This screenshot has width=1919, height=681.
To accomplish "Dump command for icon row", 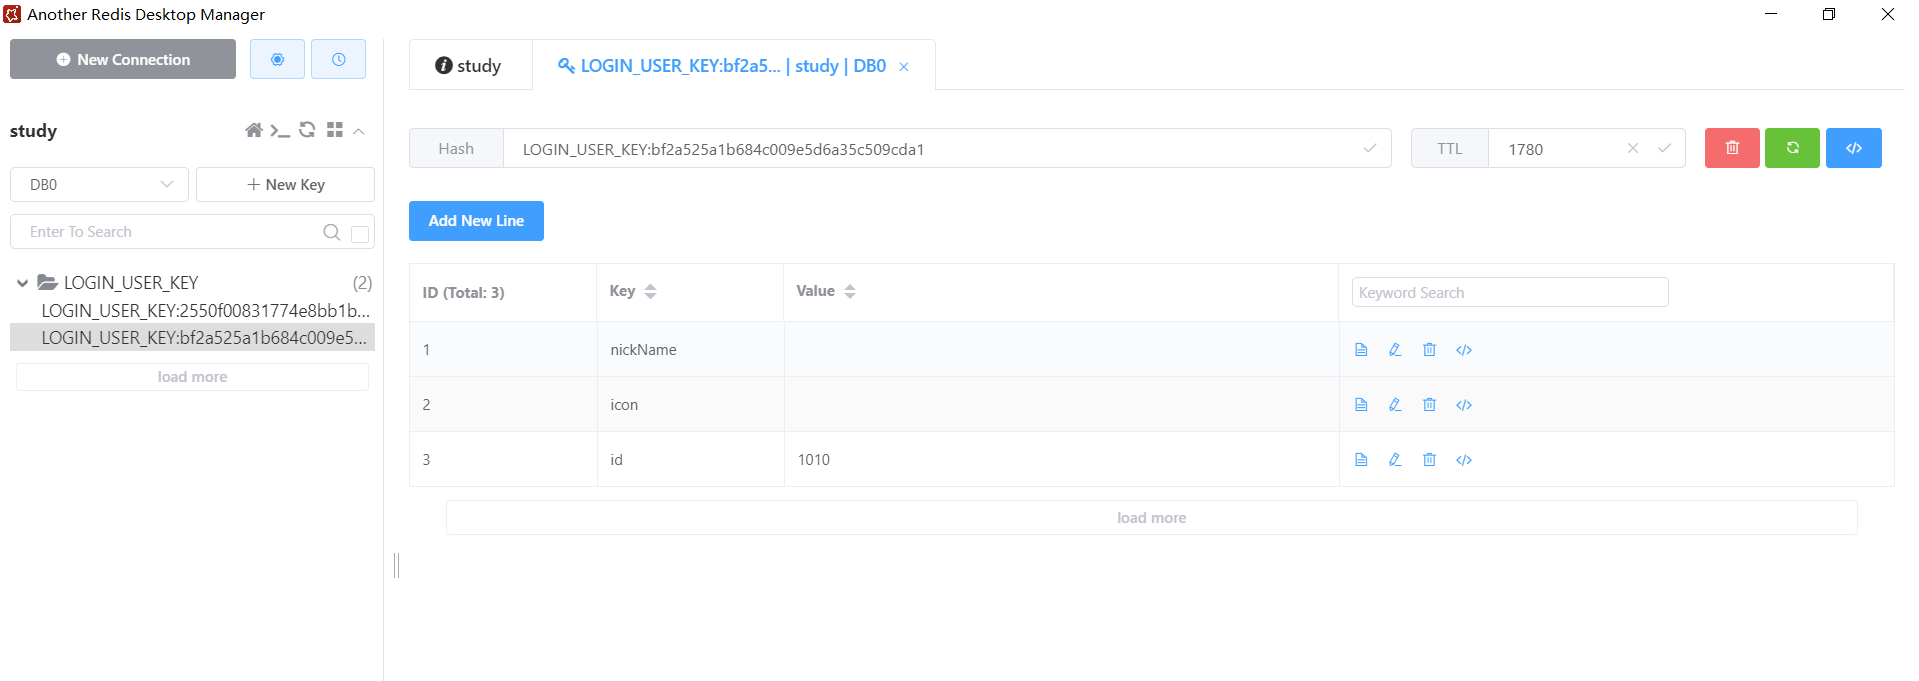I will pyautogui.click(x=1464, y=405).
